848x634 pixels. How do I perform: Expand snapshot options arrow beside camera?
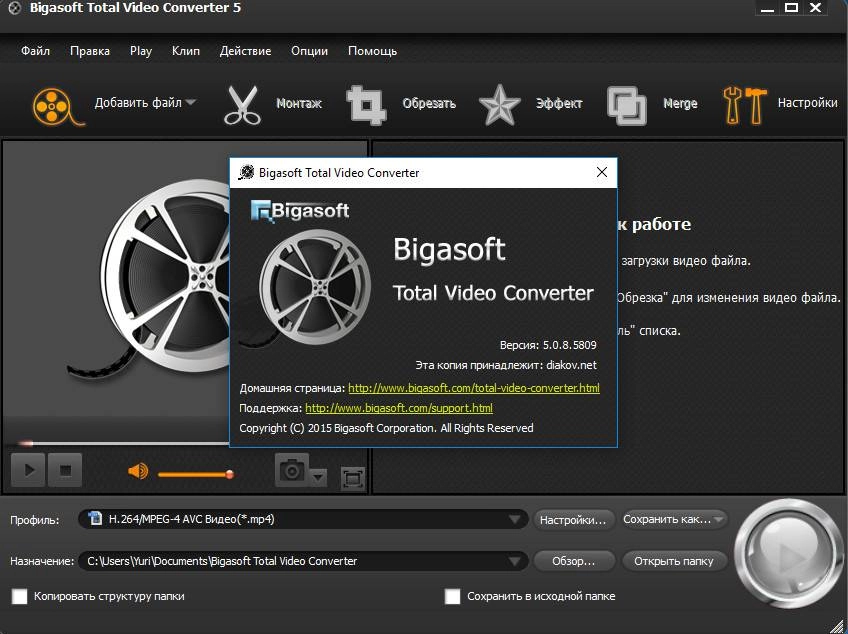click(x=319, y=477)
